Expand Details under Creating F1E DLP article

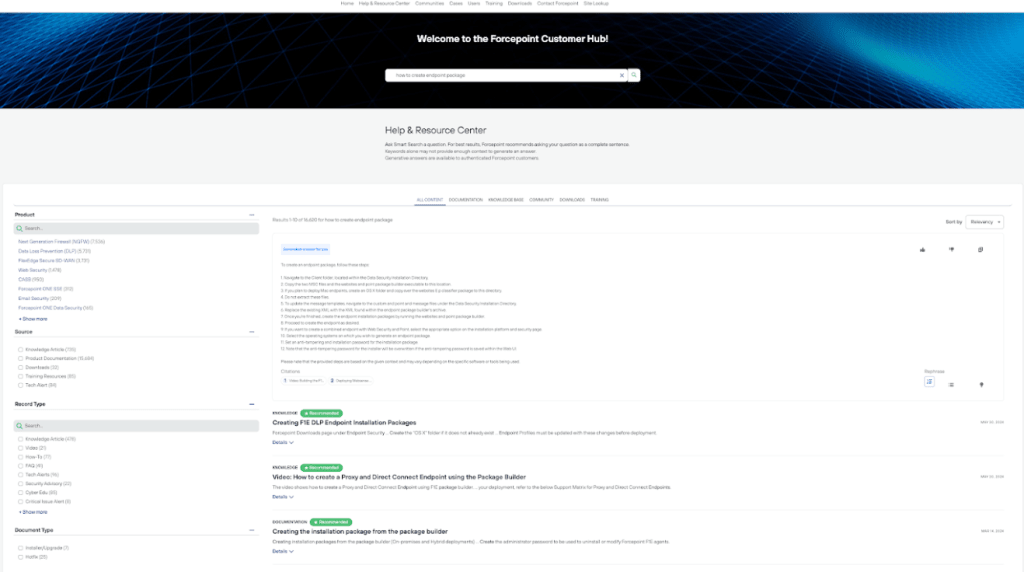click(x=283, y=441)
